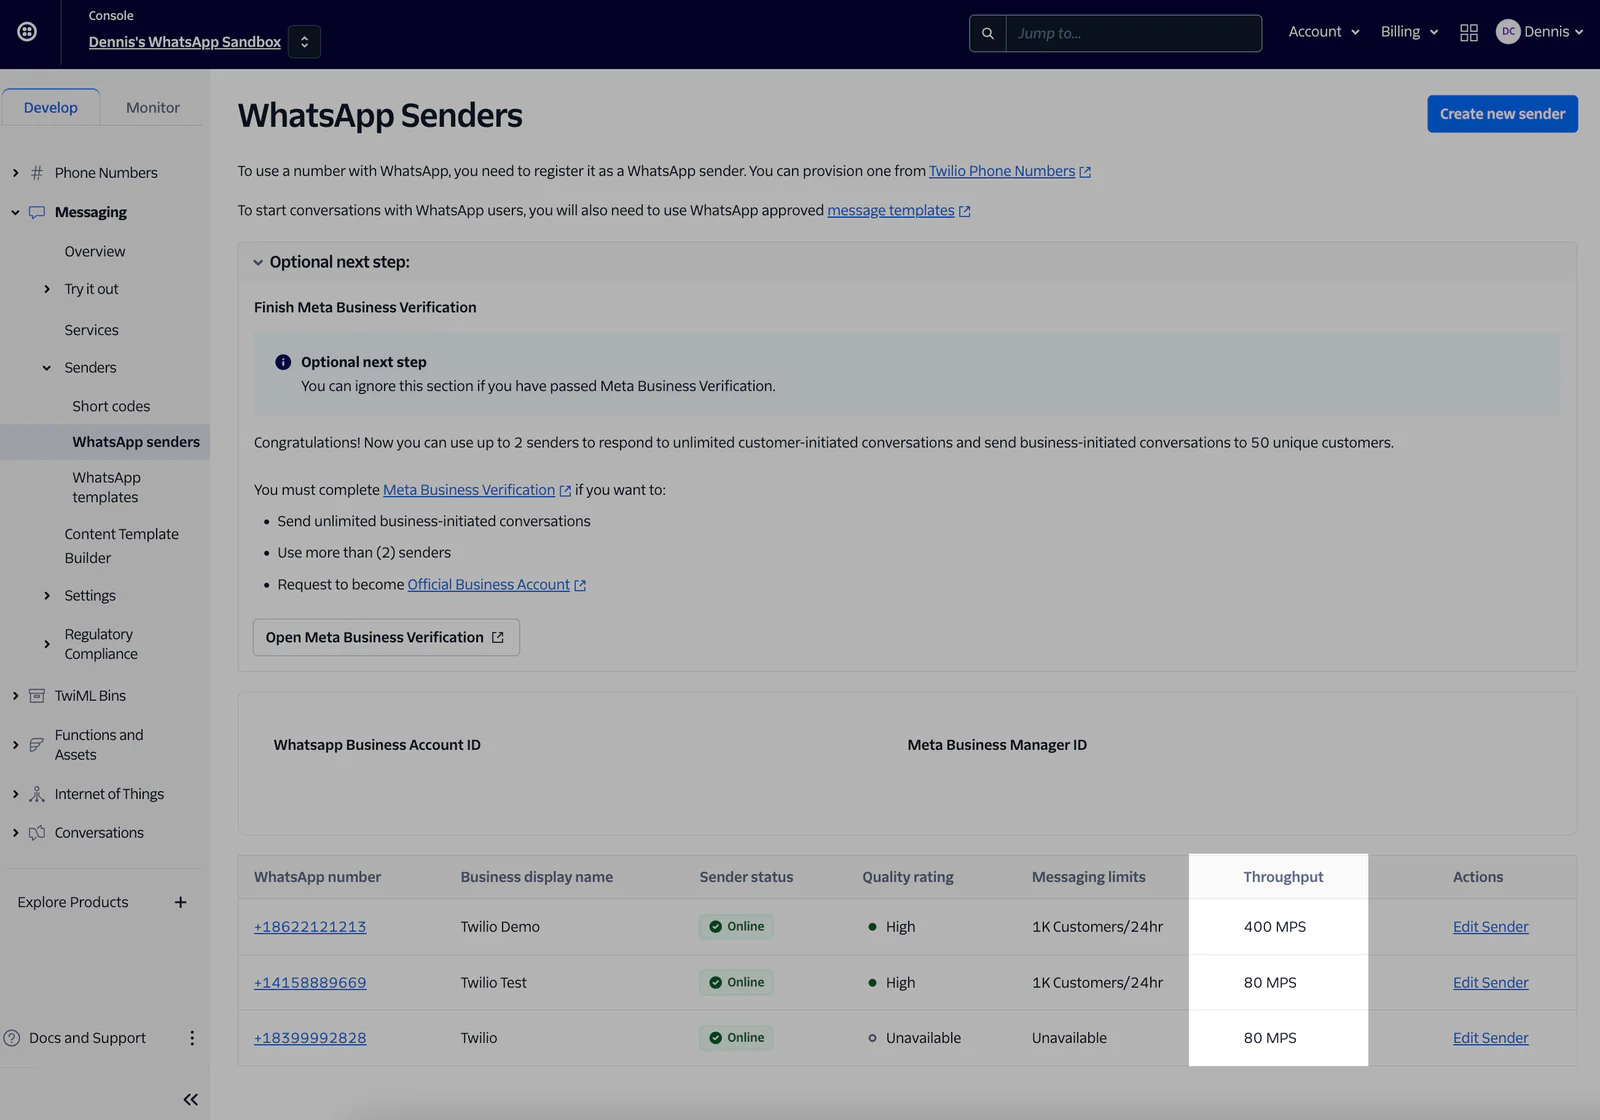Viewport: 1600px width, 1120px height.
Task: Click Open Meta Business Verification button
Action: (386, 637)
